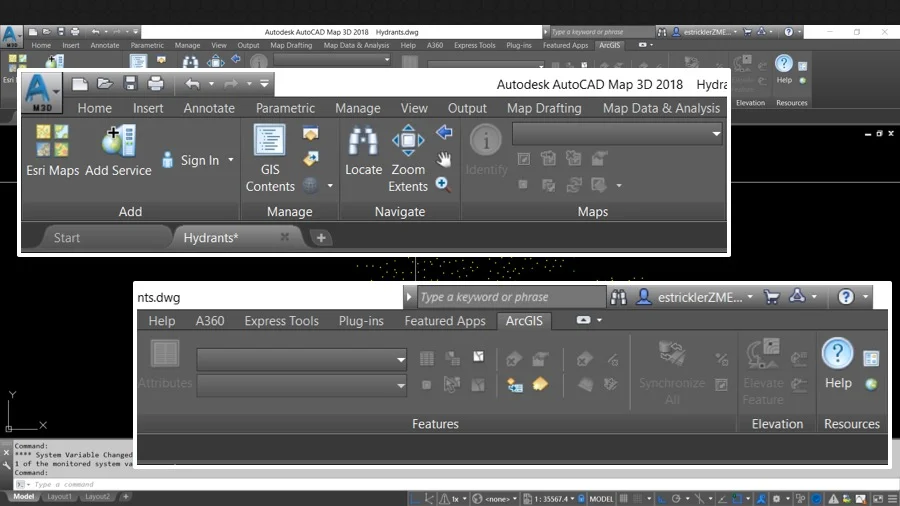Open the Express Tools tab in the lower enlarged inset
The image size is (900, 506).
281,321
